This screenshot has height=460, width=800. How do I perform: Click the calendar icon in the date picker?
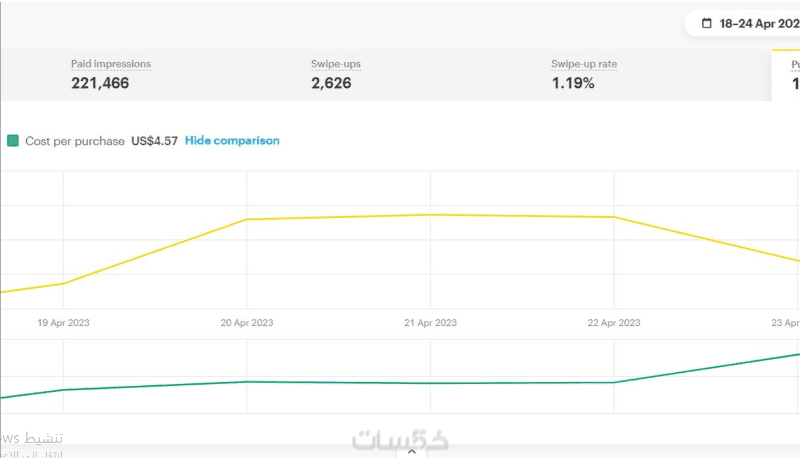pos(707,23)
